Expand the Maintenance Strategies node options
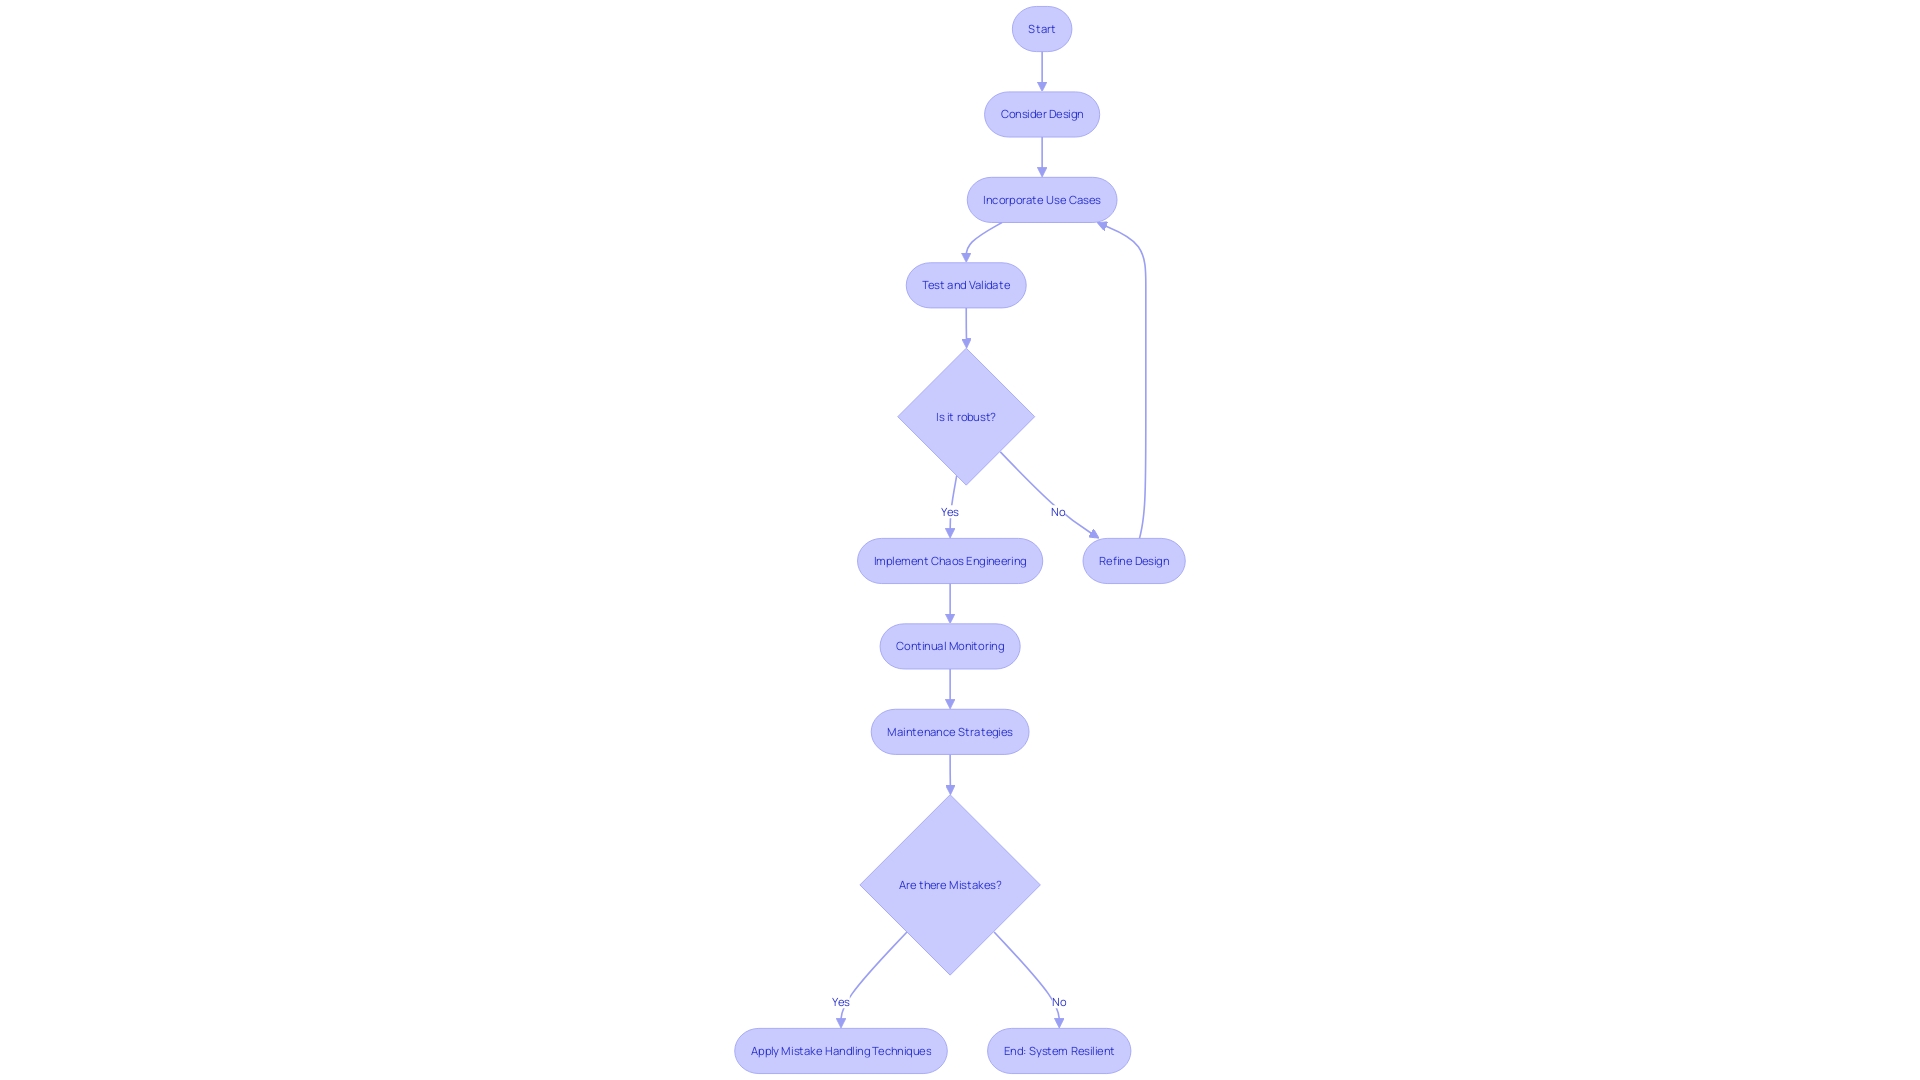1920x1080 pixels. 949,731
